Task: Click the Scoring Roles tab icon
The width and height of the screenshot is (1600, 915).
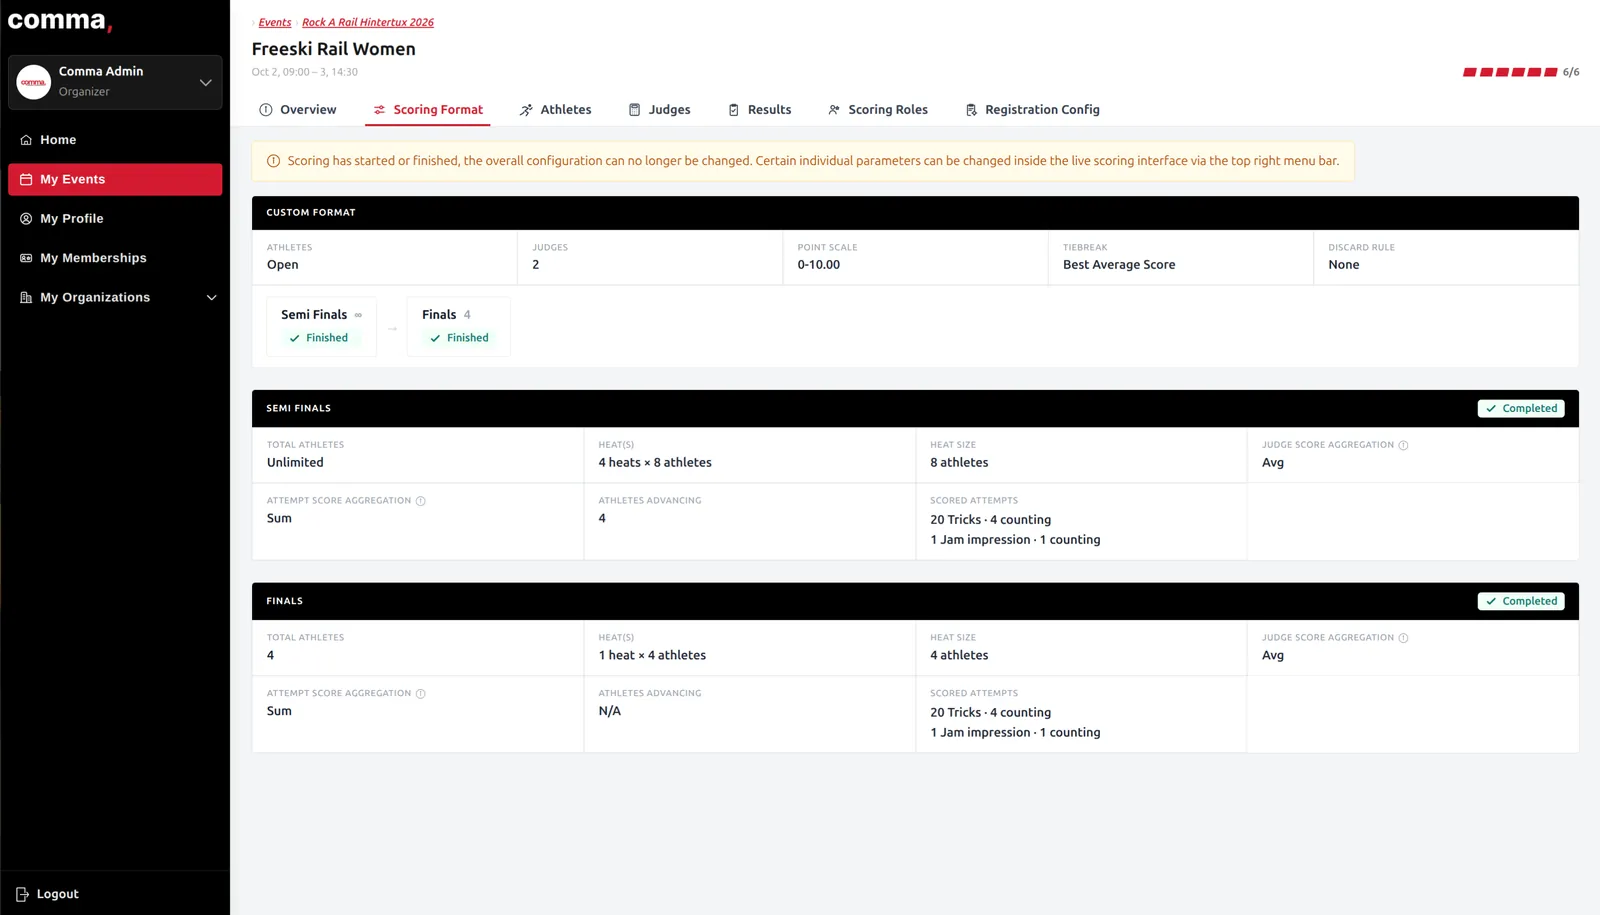Action: click(834, 110)
